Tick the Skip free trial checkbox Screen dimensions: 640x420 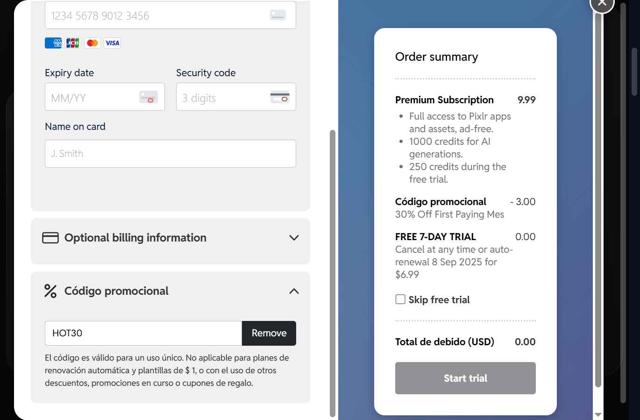400,299
